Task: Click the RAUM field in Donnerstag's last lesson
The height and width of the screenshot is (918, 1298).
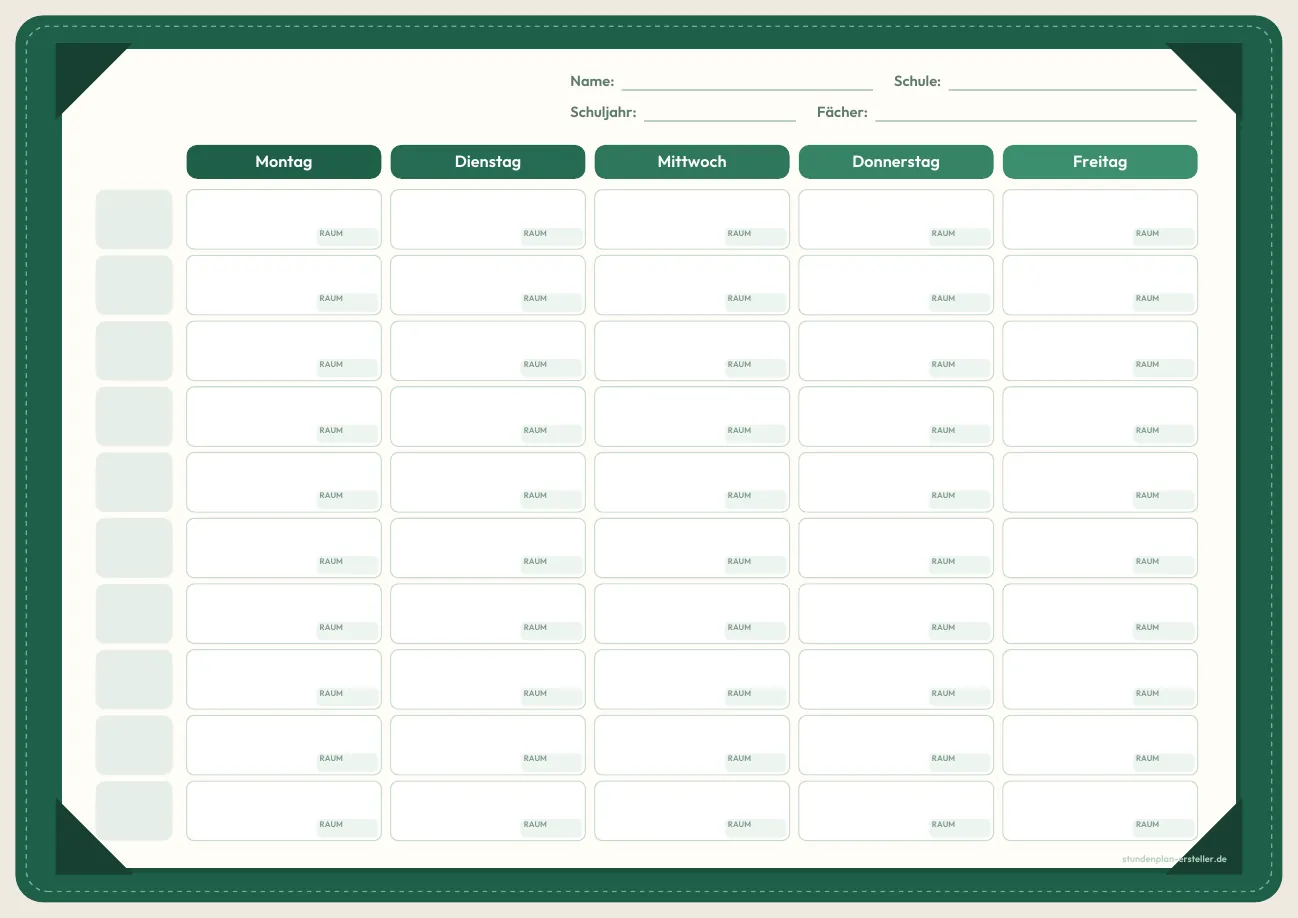Action: [x=960, y=827]
